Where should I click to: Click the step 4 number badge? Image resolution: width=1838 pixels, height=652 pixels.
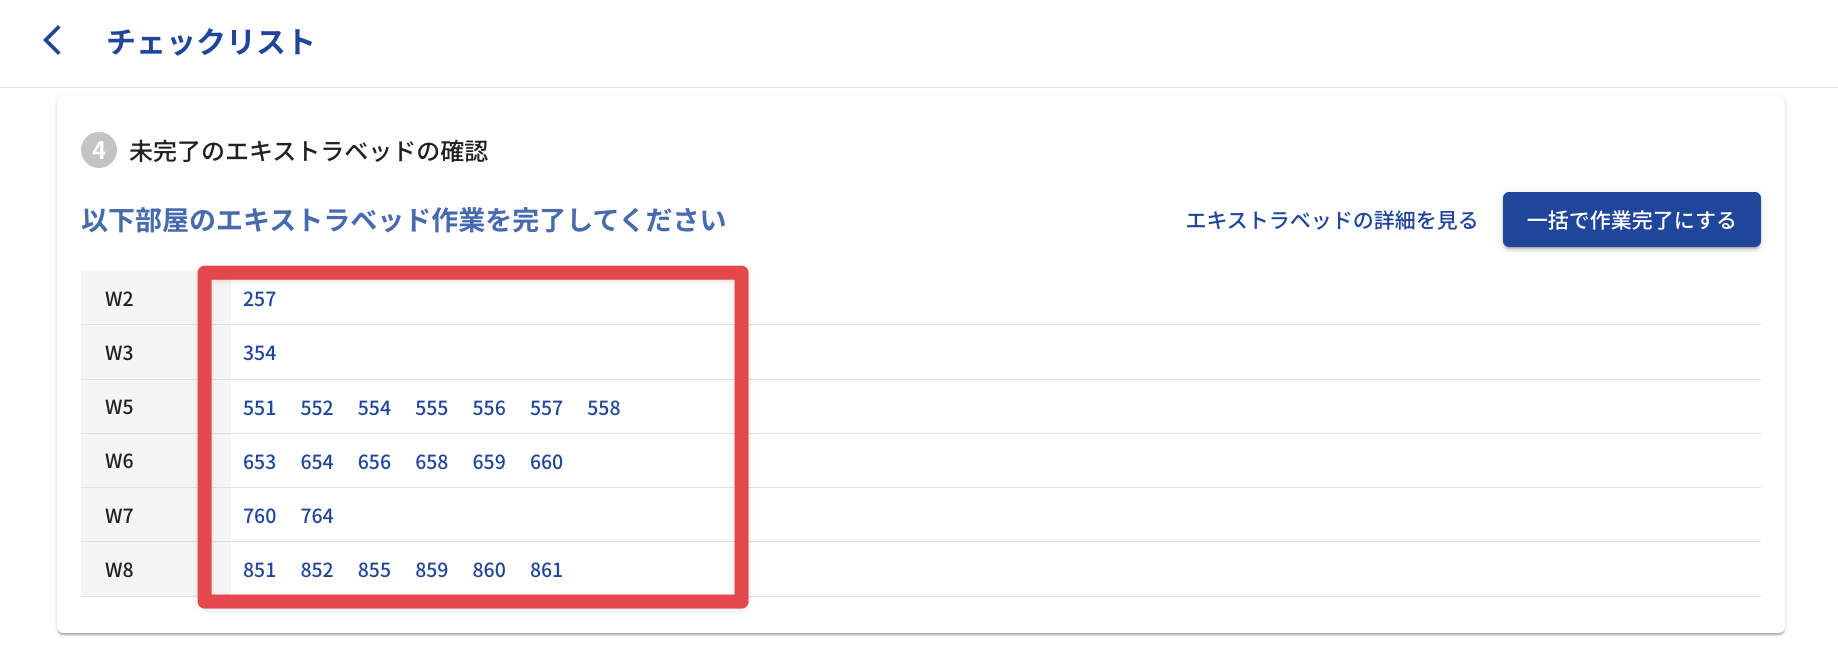coord(98,151)
